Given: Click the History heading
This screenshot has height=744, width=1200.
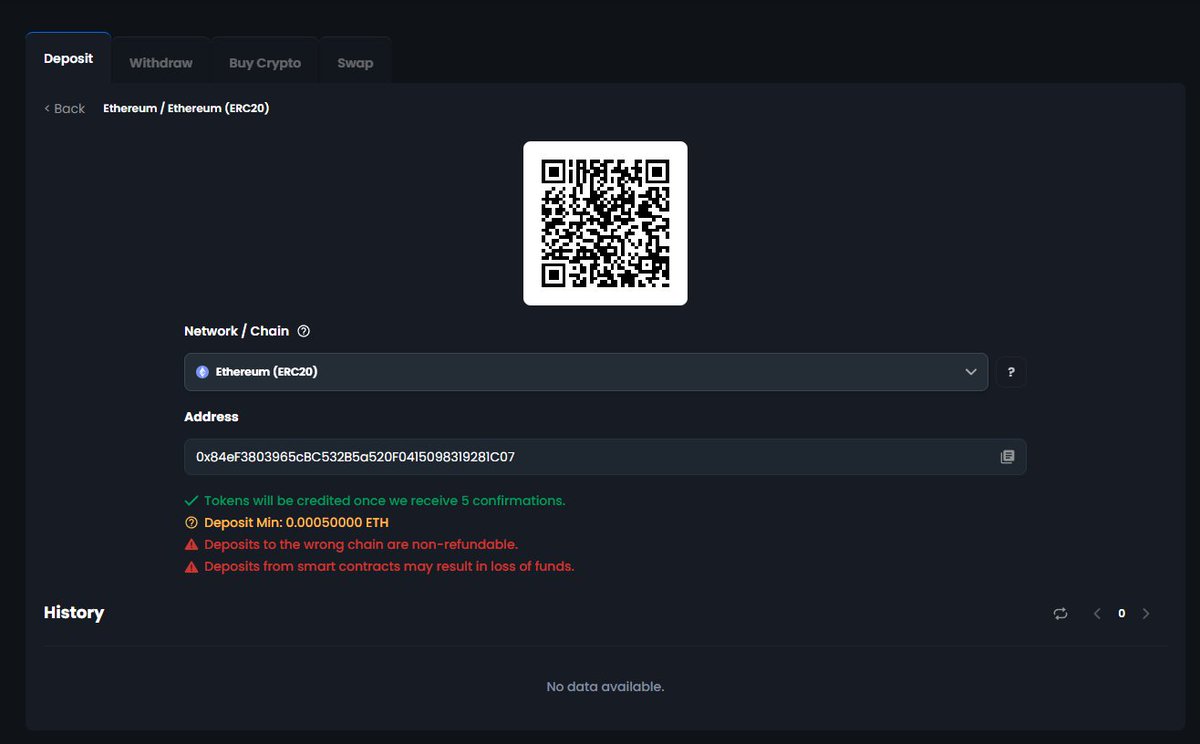Looking at the screenshot, I should click(74, 612).
